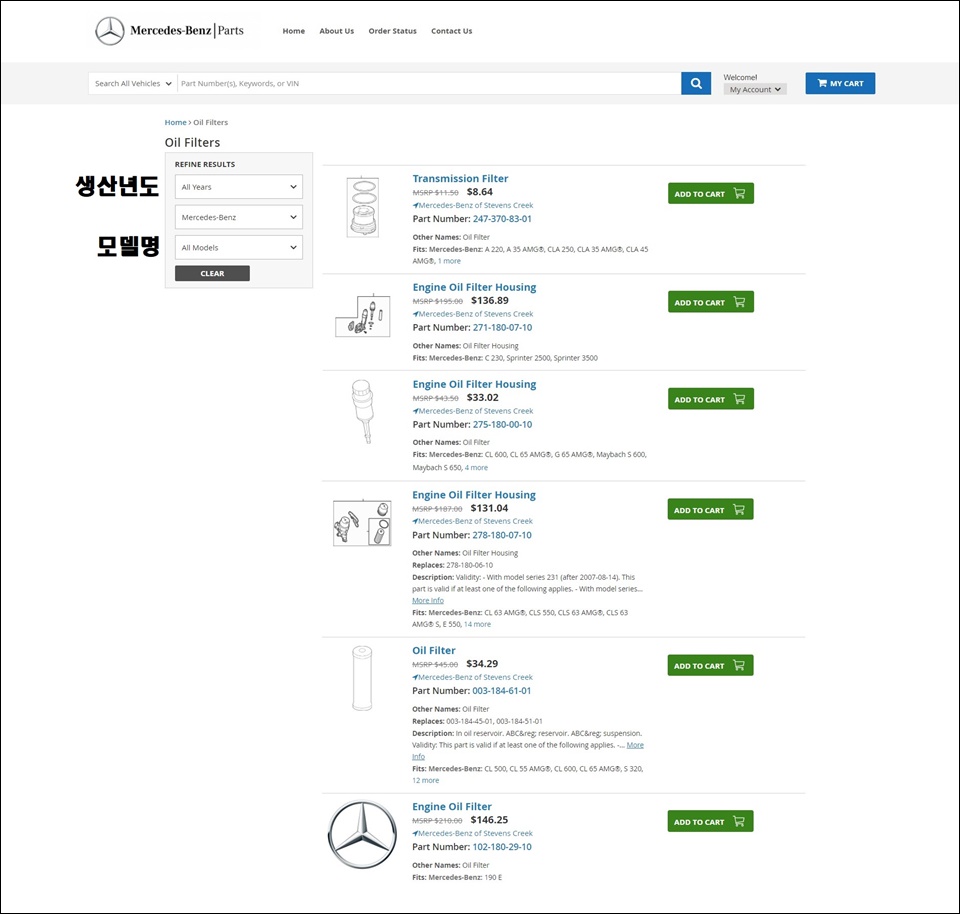Click Stevens Creek dealer link for Oil Filter 003-184-61-01
960x914 pixels.
click(473, 677)
